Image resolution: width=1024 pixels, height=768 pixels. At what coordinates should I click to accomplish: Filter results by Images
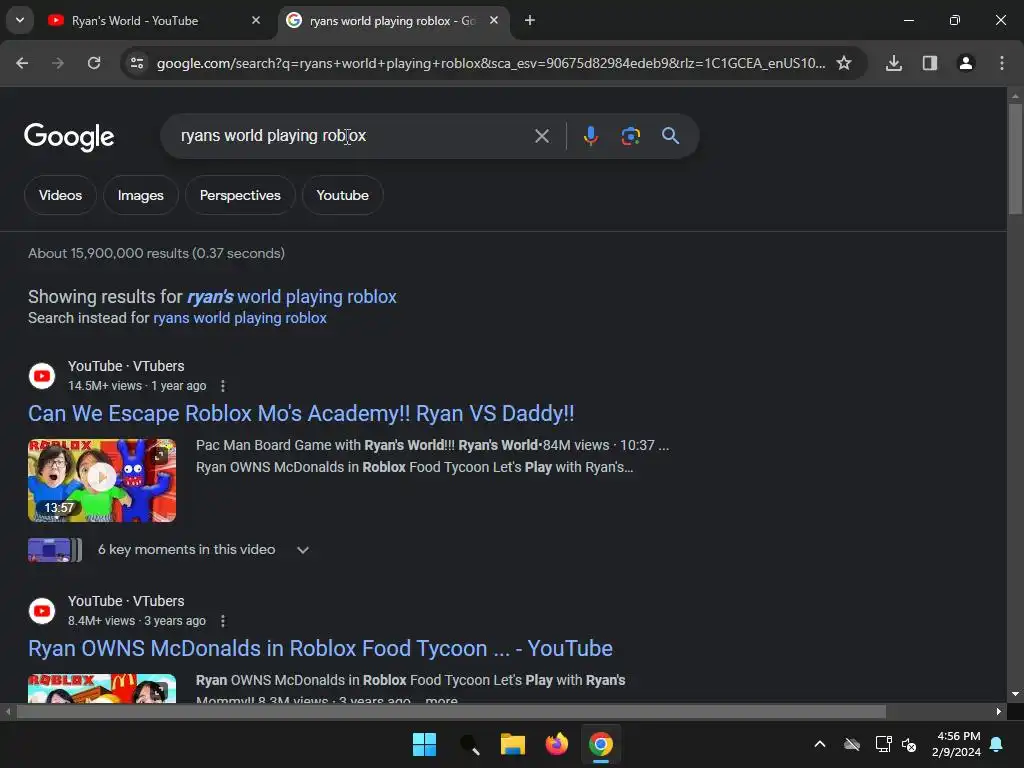(x=140, y=195)
